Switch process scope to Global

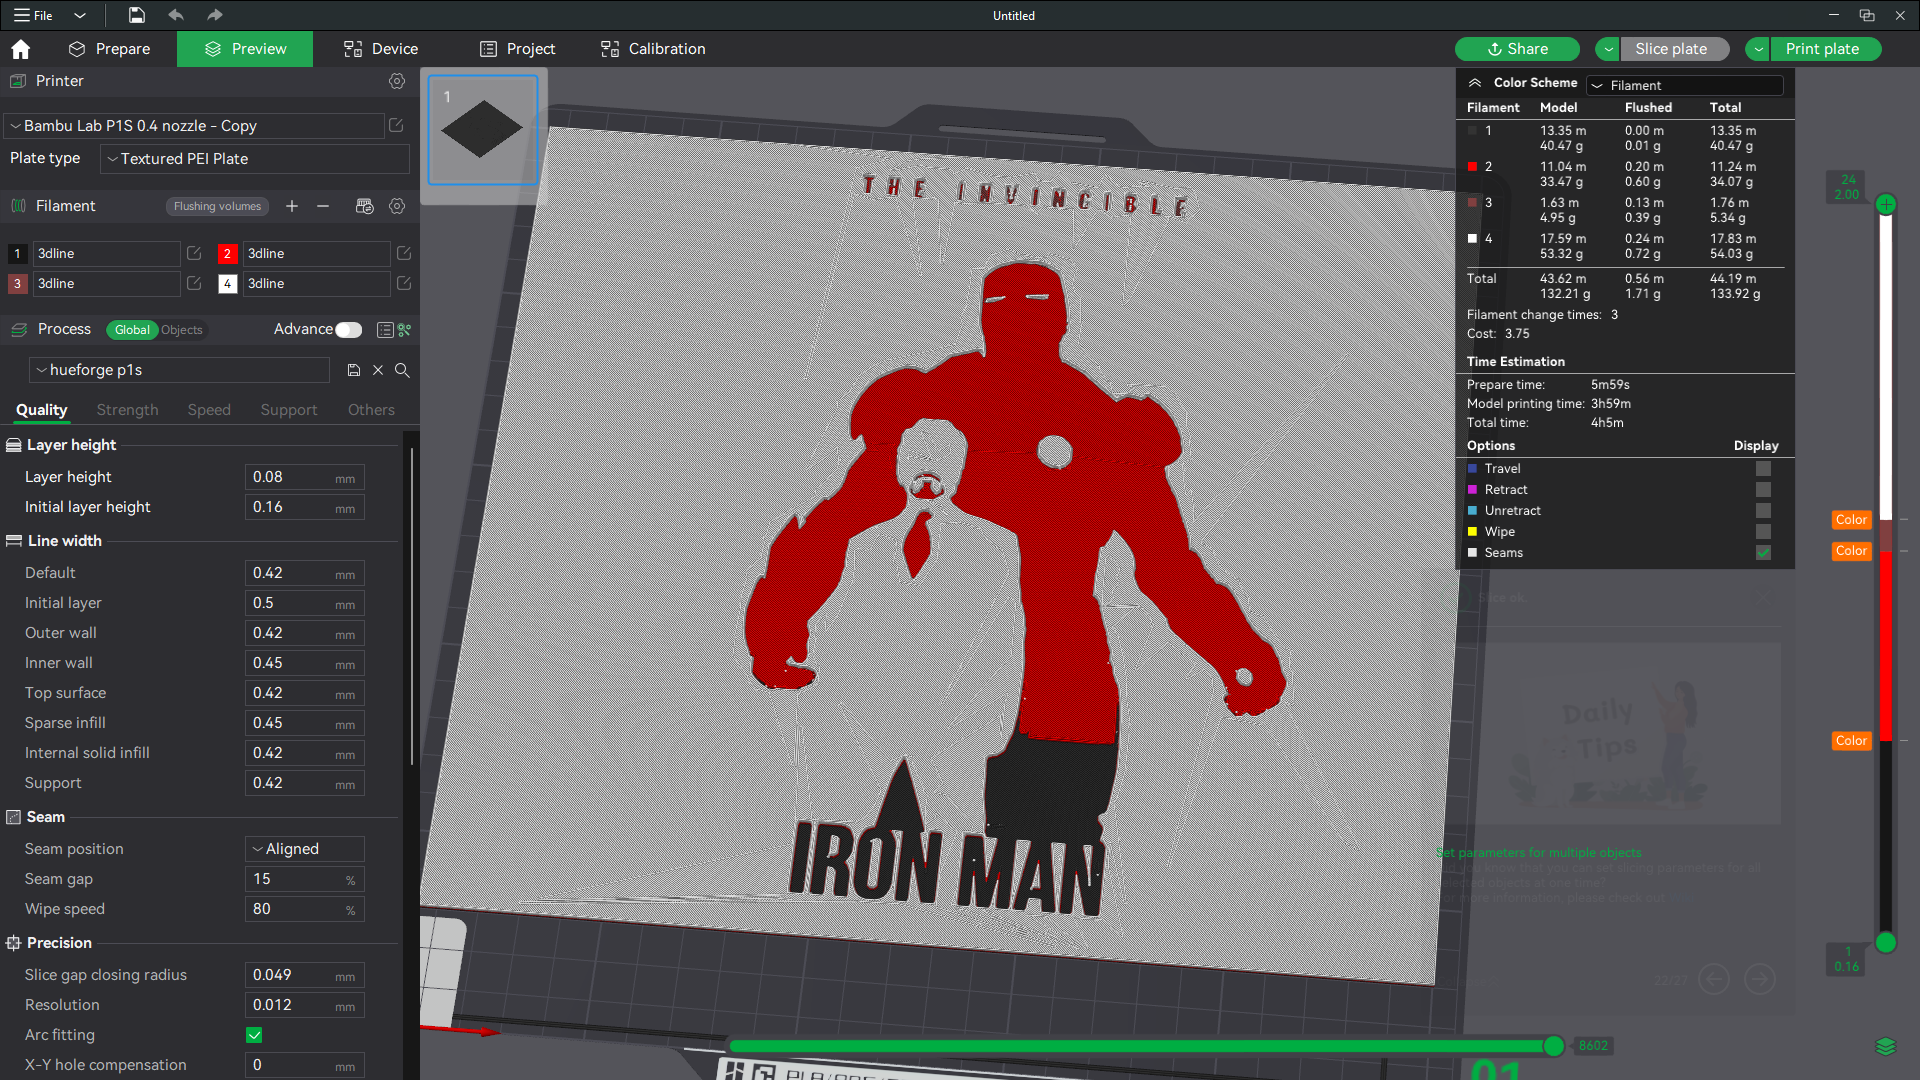(x=132, y=330)
